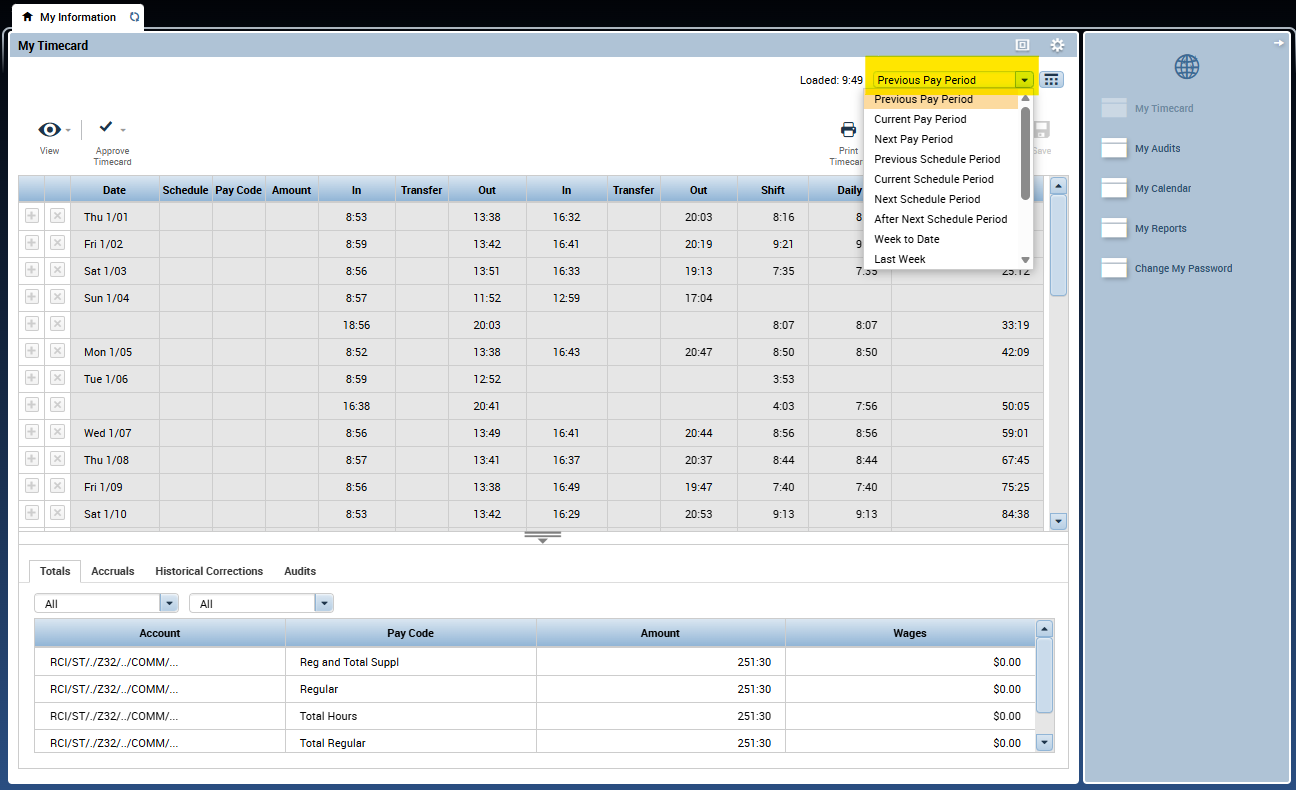
Task: Click the globe icon in the right panel
Action: pos(1187,67)
